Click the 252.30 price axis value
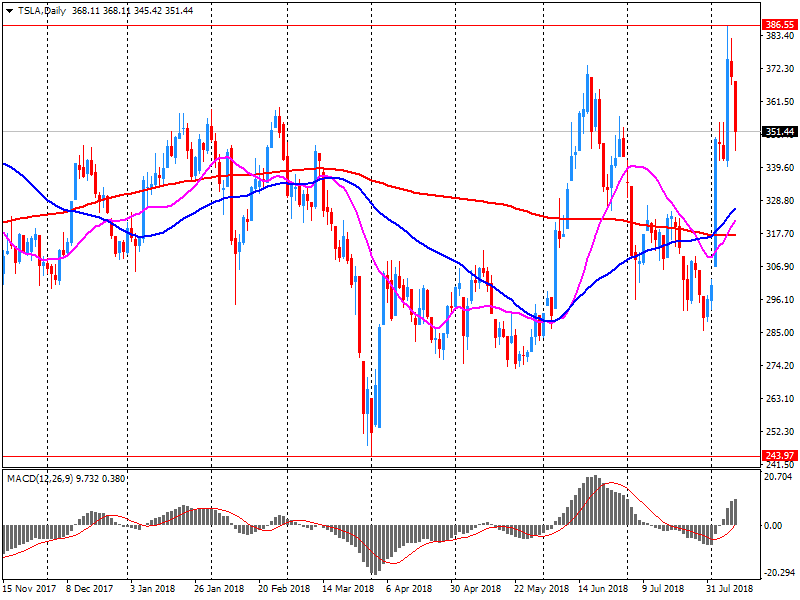The image size is (800, 600). [x=780, y=432]
